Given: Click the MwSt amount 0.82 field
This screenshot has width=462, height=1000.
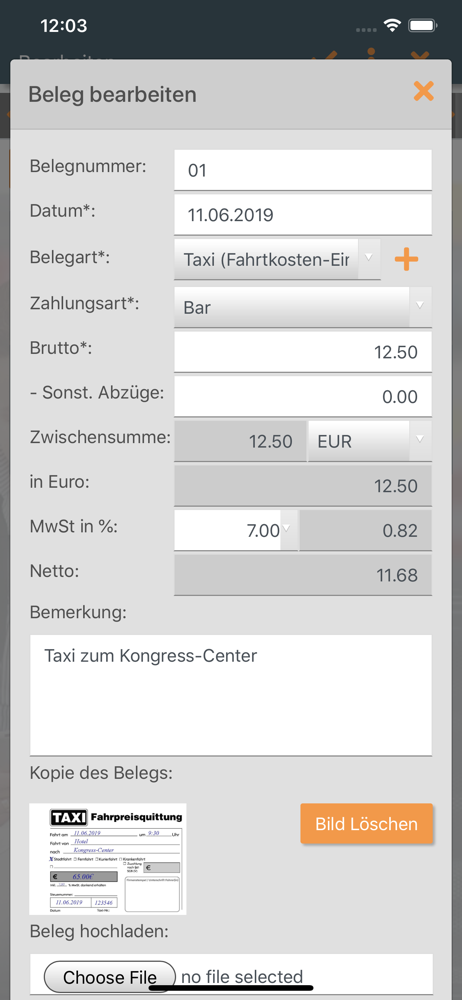Looking at the screenshot, I should tap(366, 531).
